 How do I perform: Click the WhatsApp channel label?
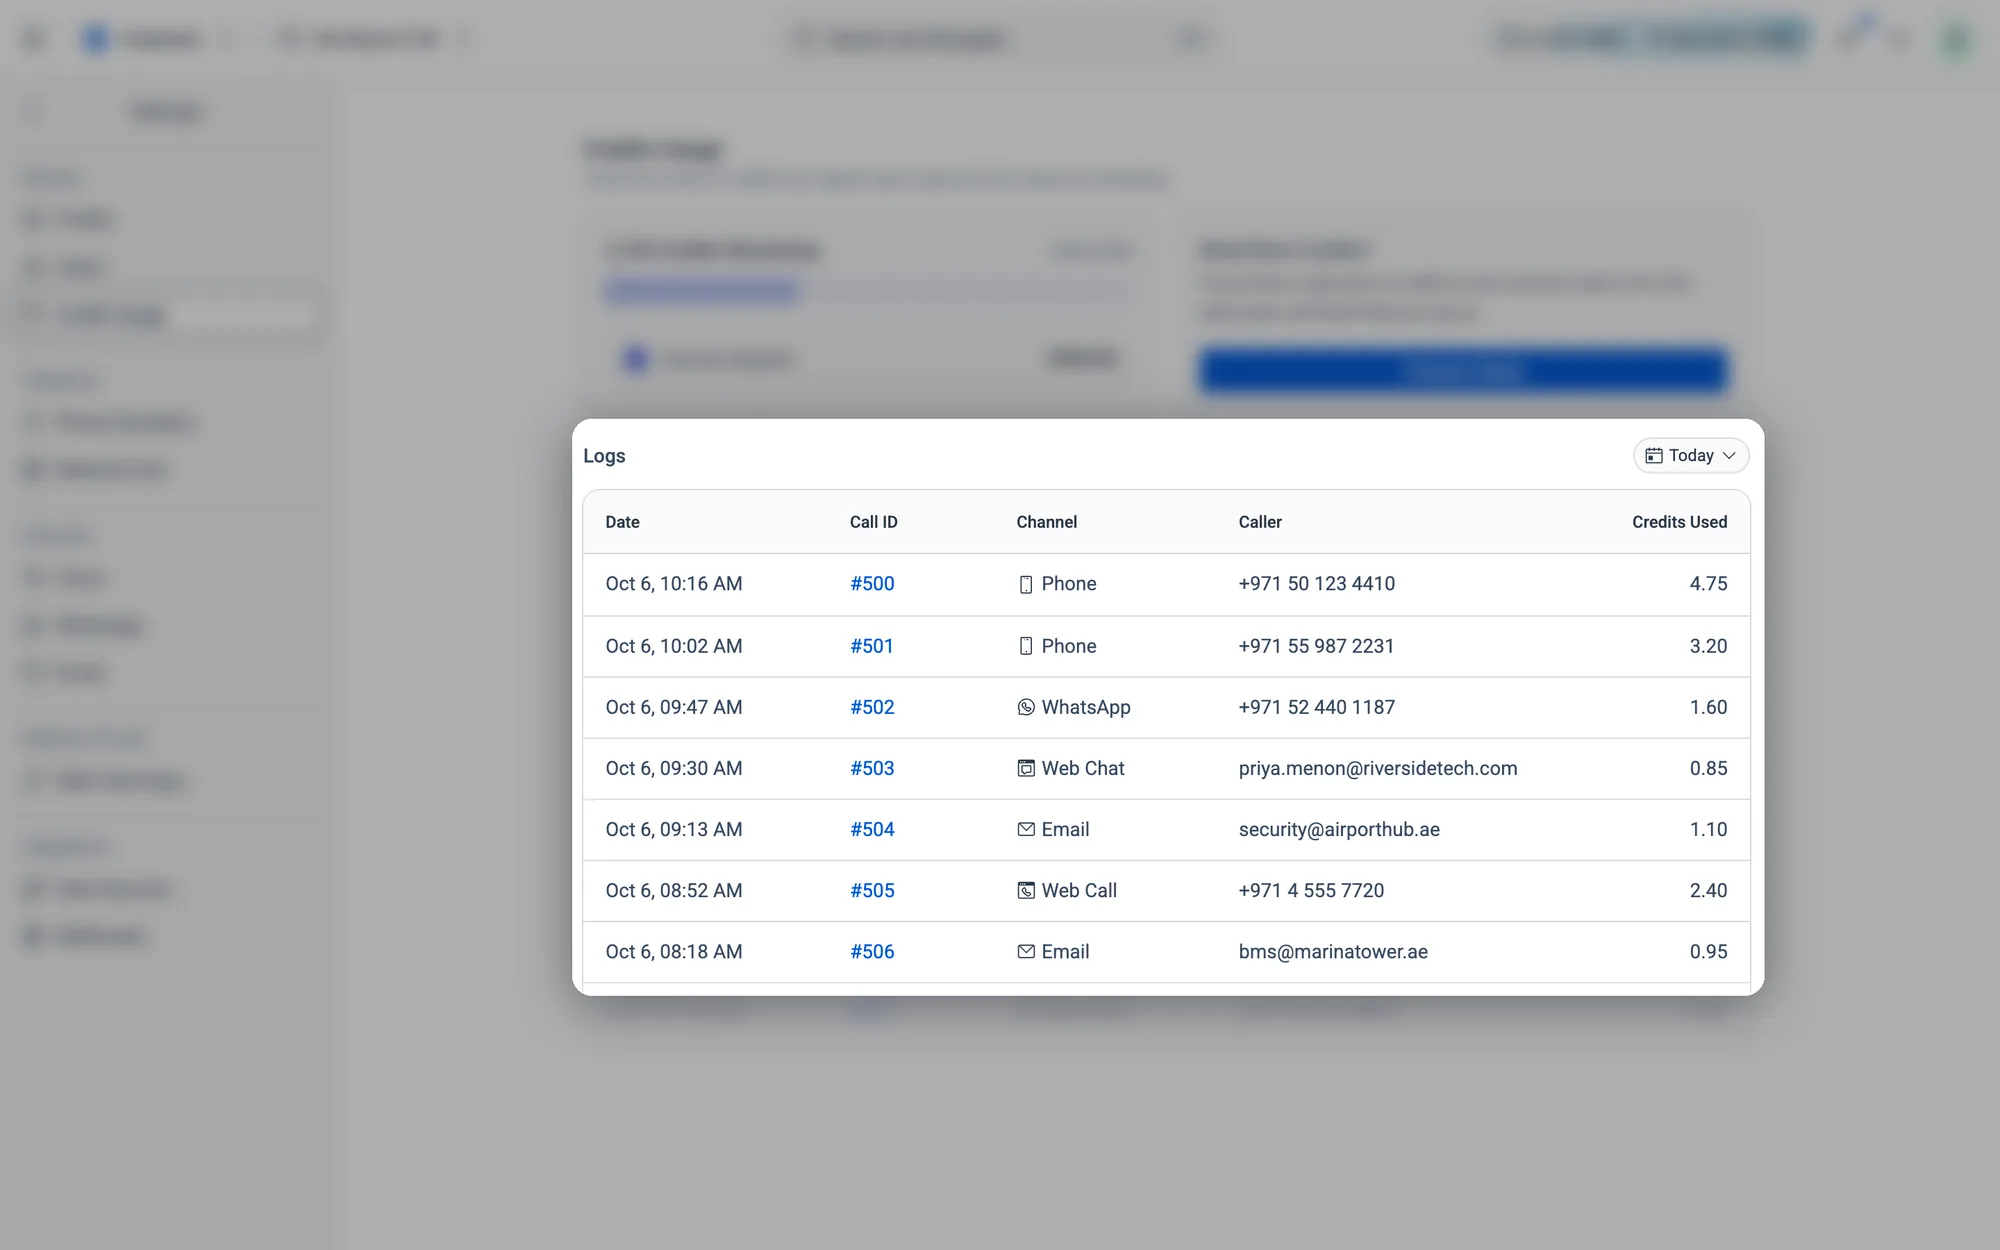(1086, 707)
